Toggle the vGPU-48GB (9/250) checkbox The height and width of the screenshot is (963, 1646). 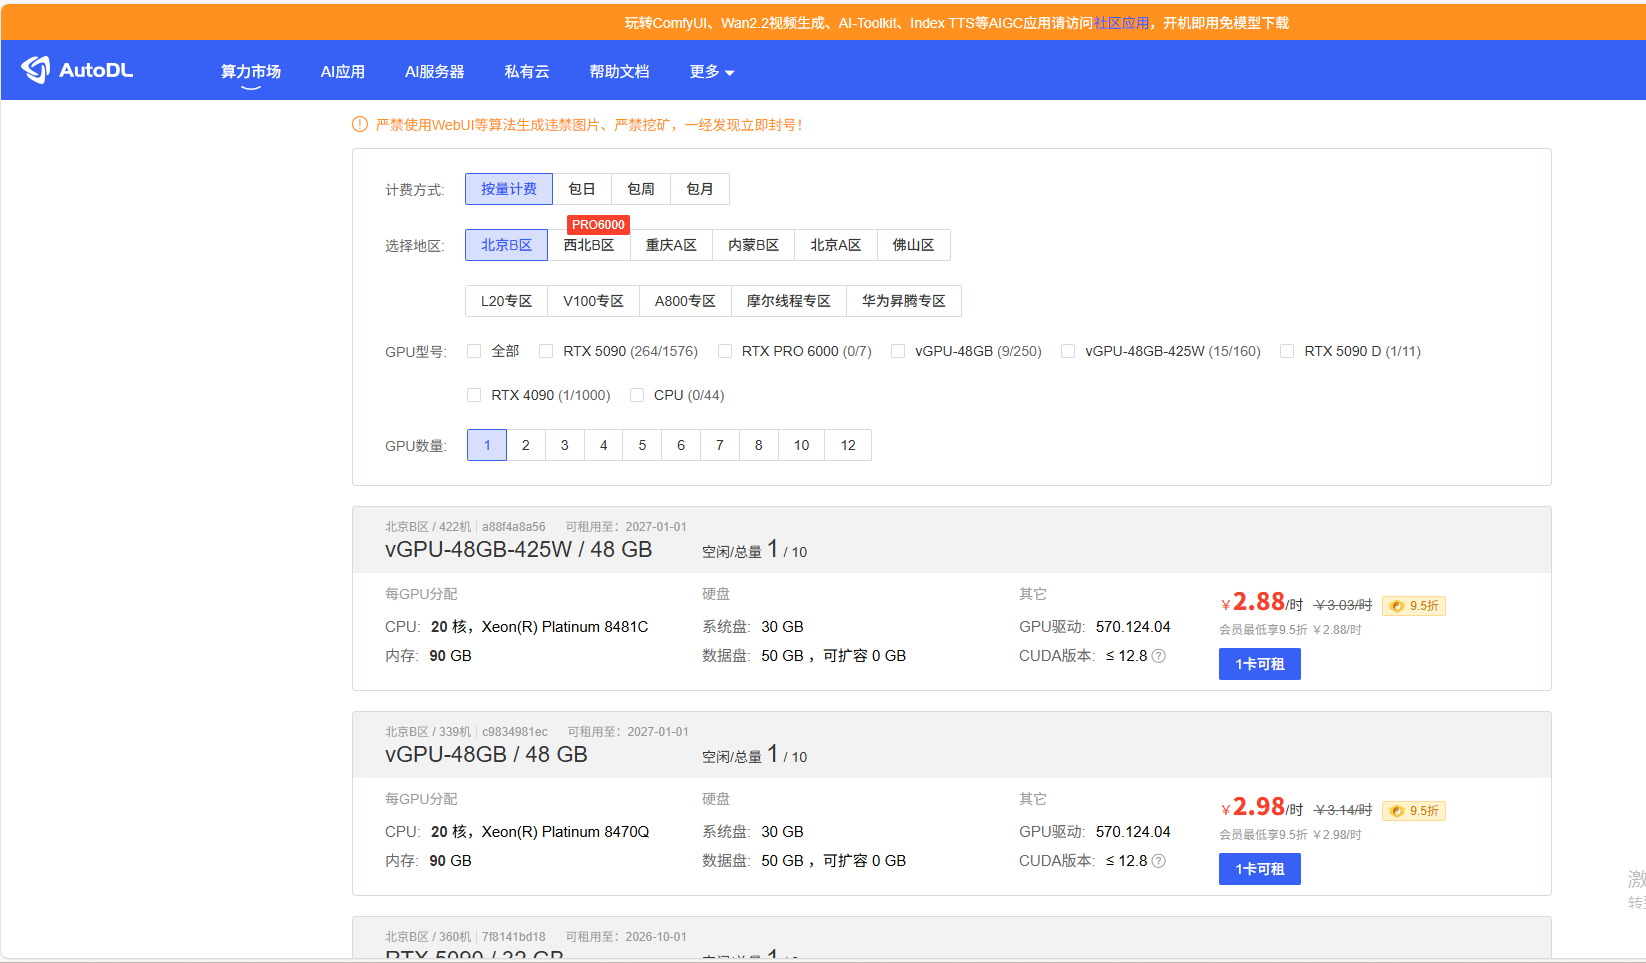pyautogui.click(x=898, y=351)
